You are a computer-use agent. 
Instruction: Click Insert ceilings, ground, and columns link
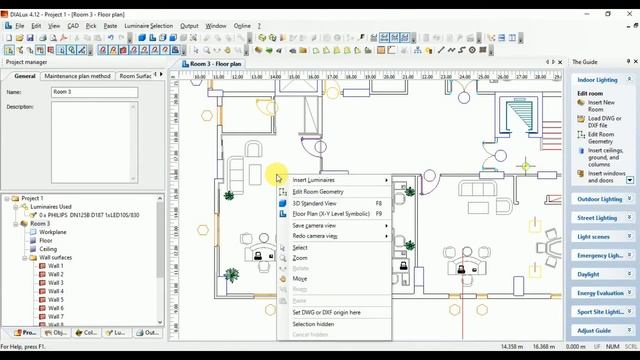[605, 157]
